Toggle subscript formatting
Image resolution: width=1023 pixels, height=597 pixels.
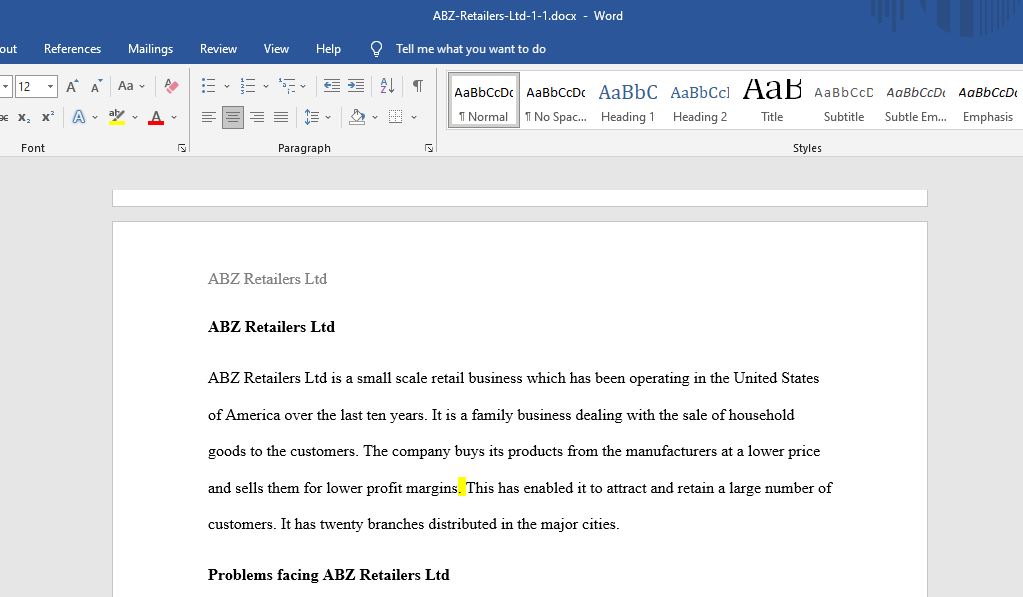(x=24, y=117)
